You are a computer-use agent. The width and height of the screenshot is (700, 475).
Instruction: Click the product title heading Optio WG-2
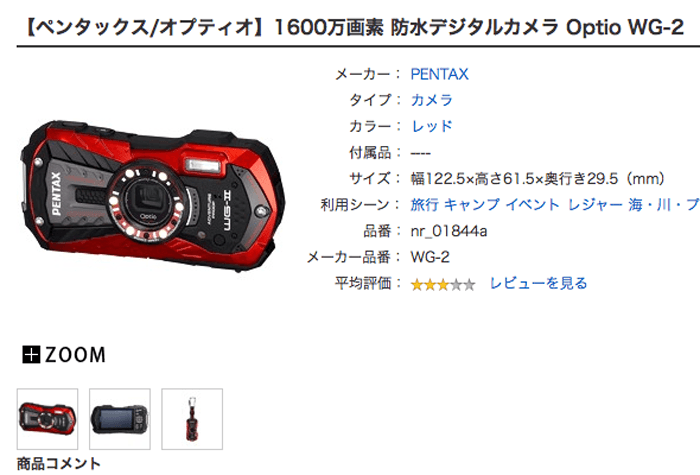pos(354,28)
